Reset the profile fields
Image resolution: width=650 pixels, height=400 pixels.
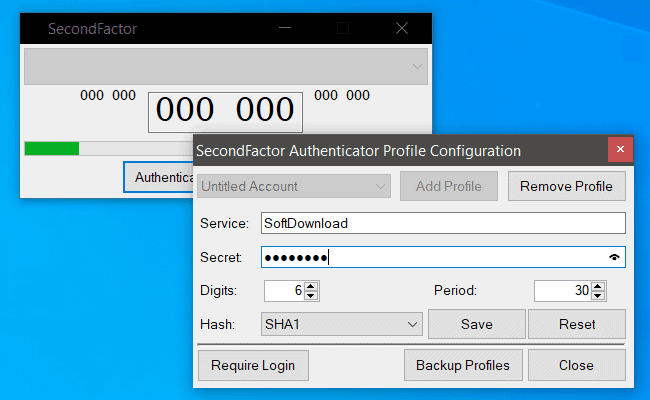tap(577, 324)
